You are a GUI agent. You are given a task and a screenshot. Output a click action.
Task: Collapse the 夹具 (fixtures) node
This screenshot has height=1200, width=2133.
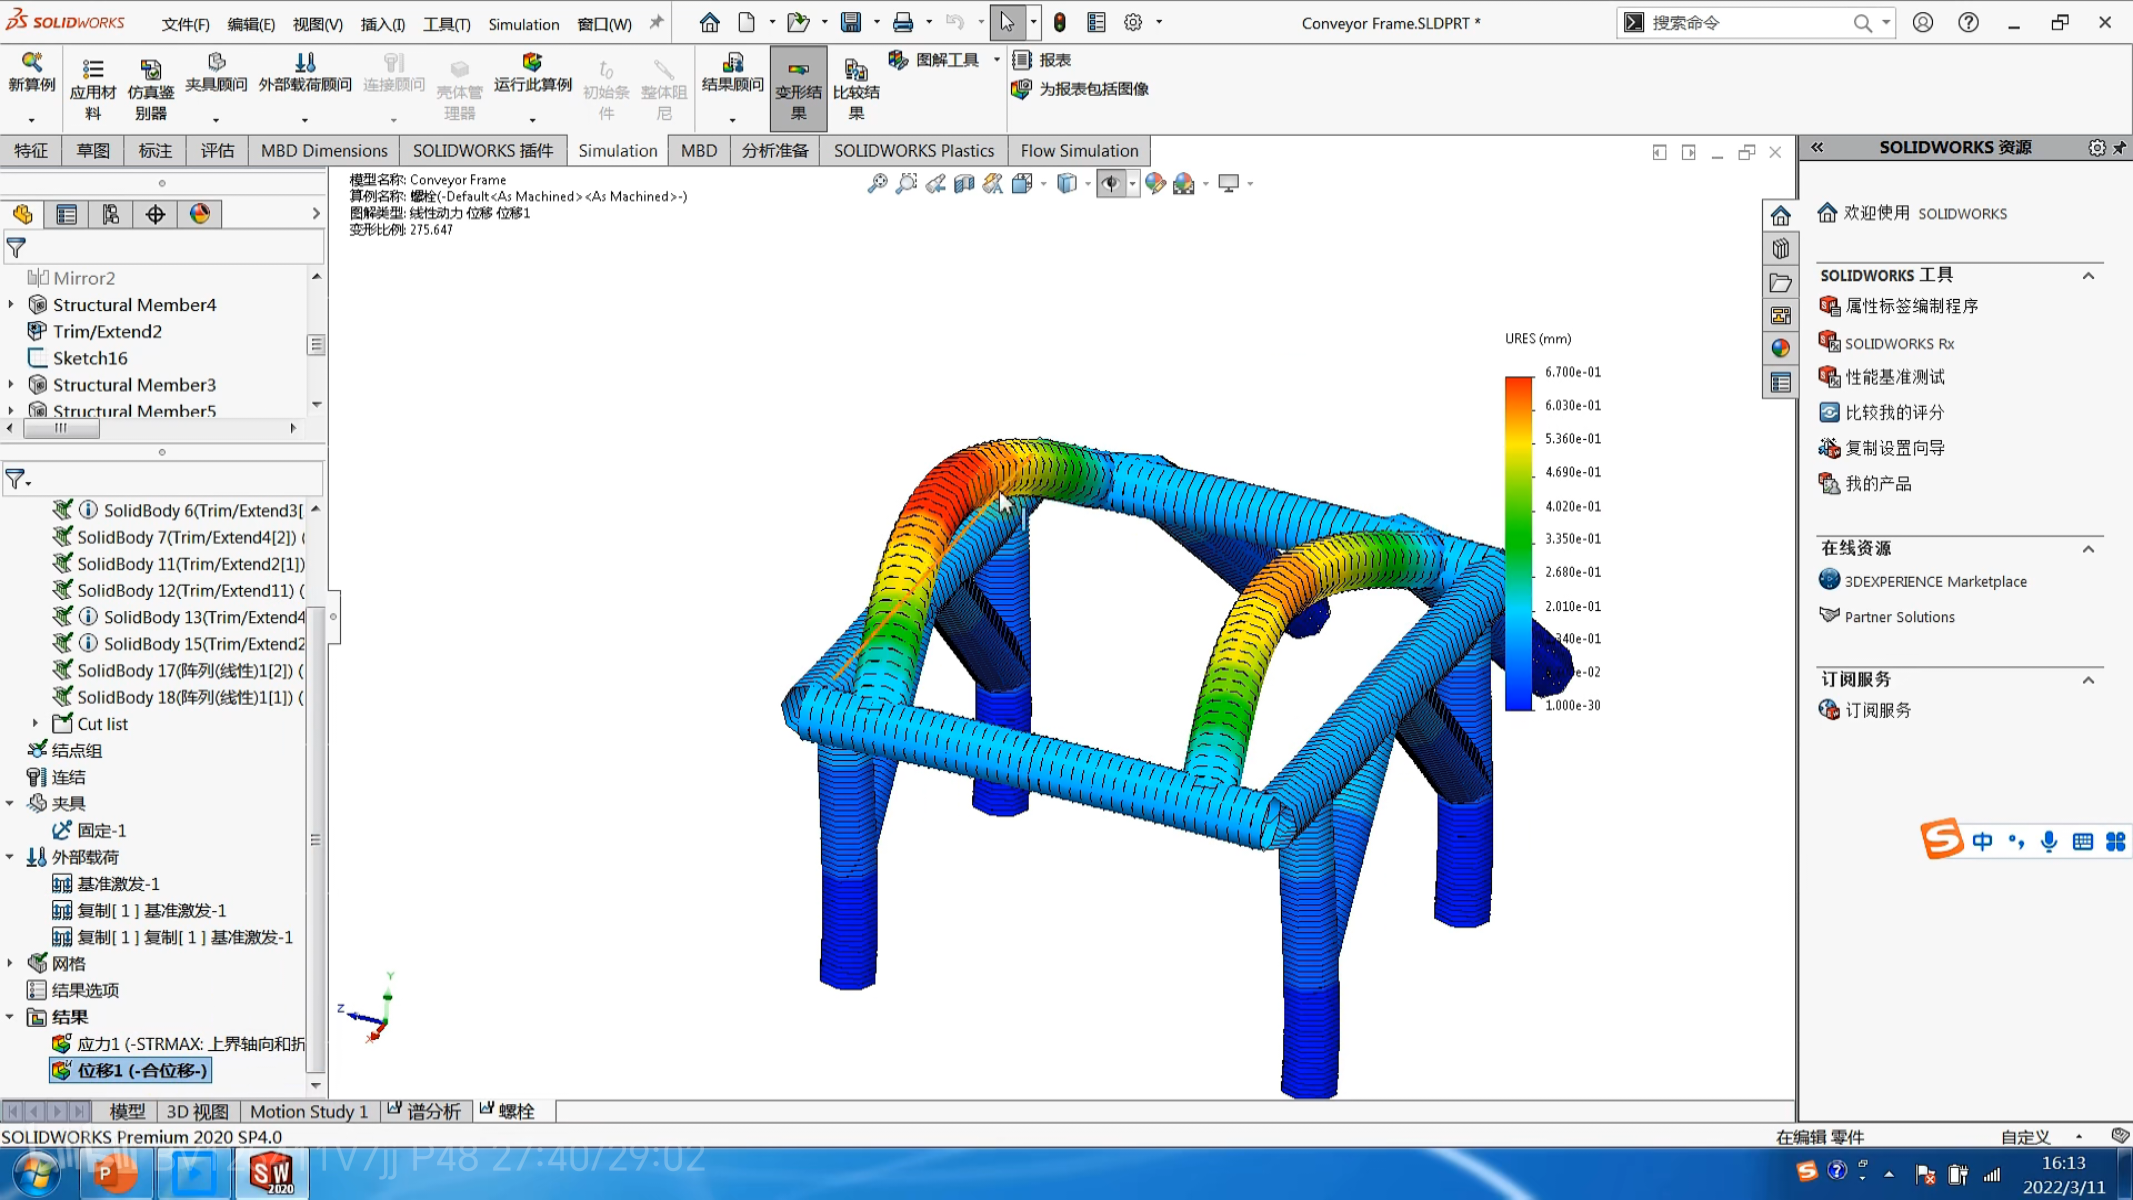[10, 803]
